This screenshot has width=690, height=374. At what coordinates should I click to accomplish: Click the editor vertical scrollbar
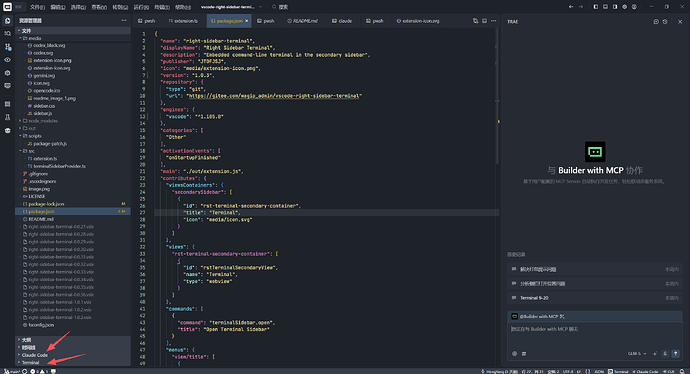pyautogui.click(x=498, y=95)
